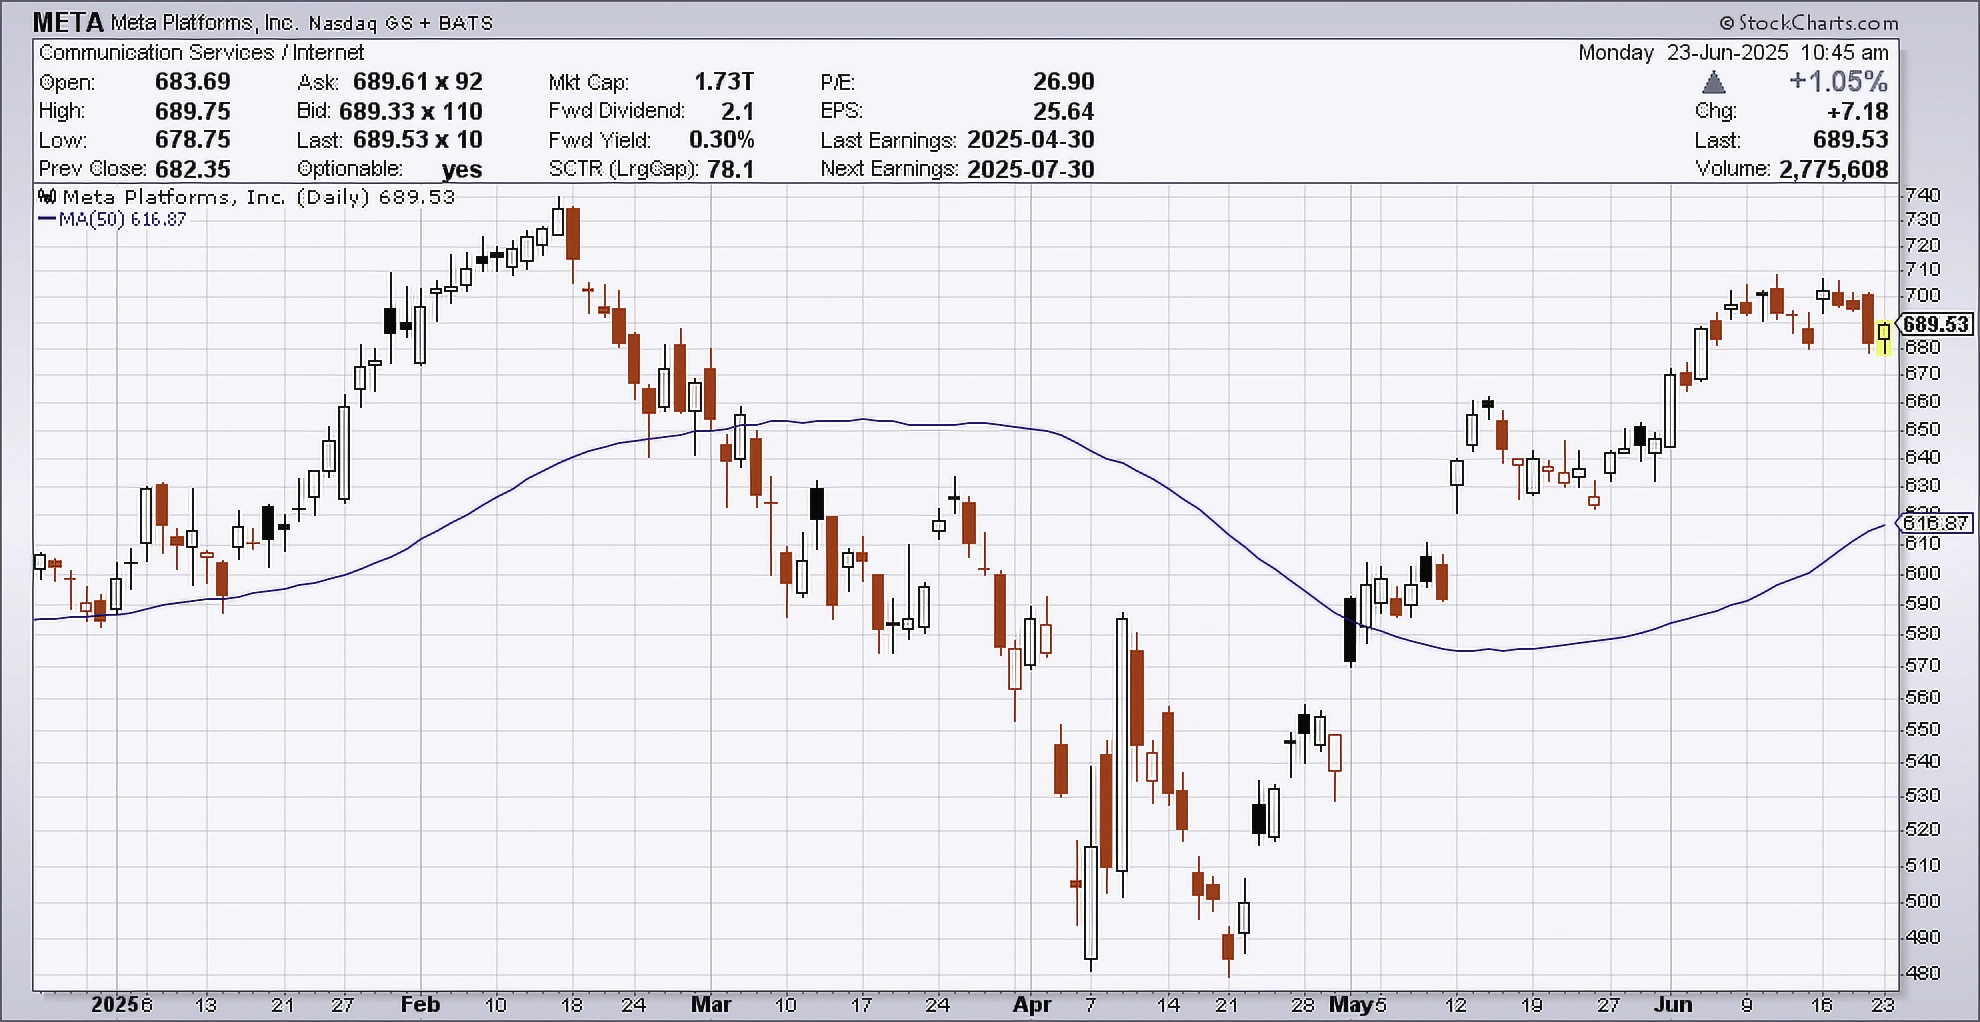Viewport: 1980px width, 1022px height.
Task: Select the 689.53 price flag on the right axis
Action: tap(1936, 324)
